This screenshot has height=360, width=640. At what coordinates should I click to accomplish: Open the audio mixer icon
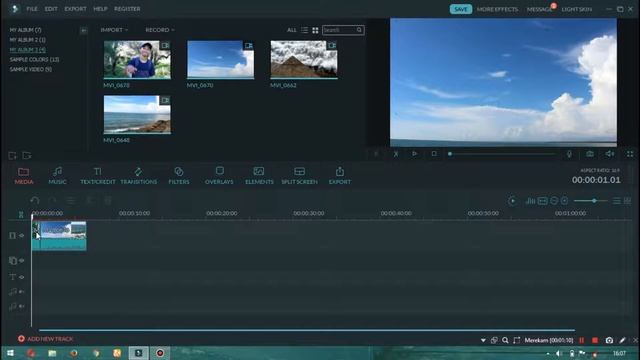tap(530, 201)
